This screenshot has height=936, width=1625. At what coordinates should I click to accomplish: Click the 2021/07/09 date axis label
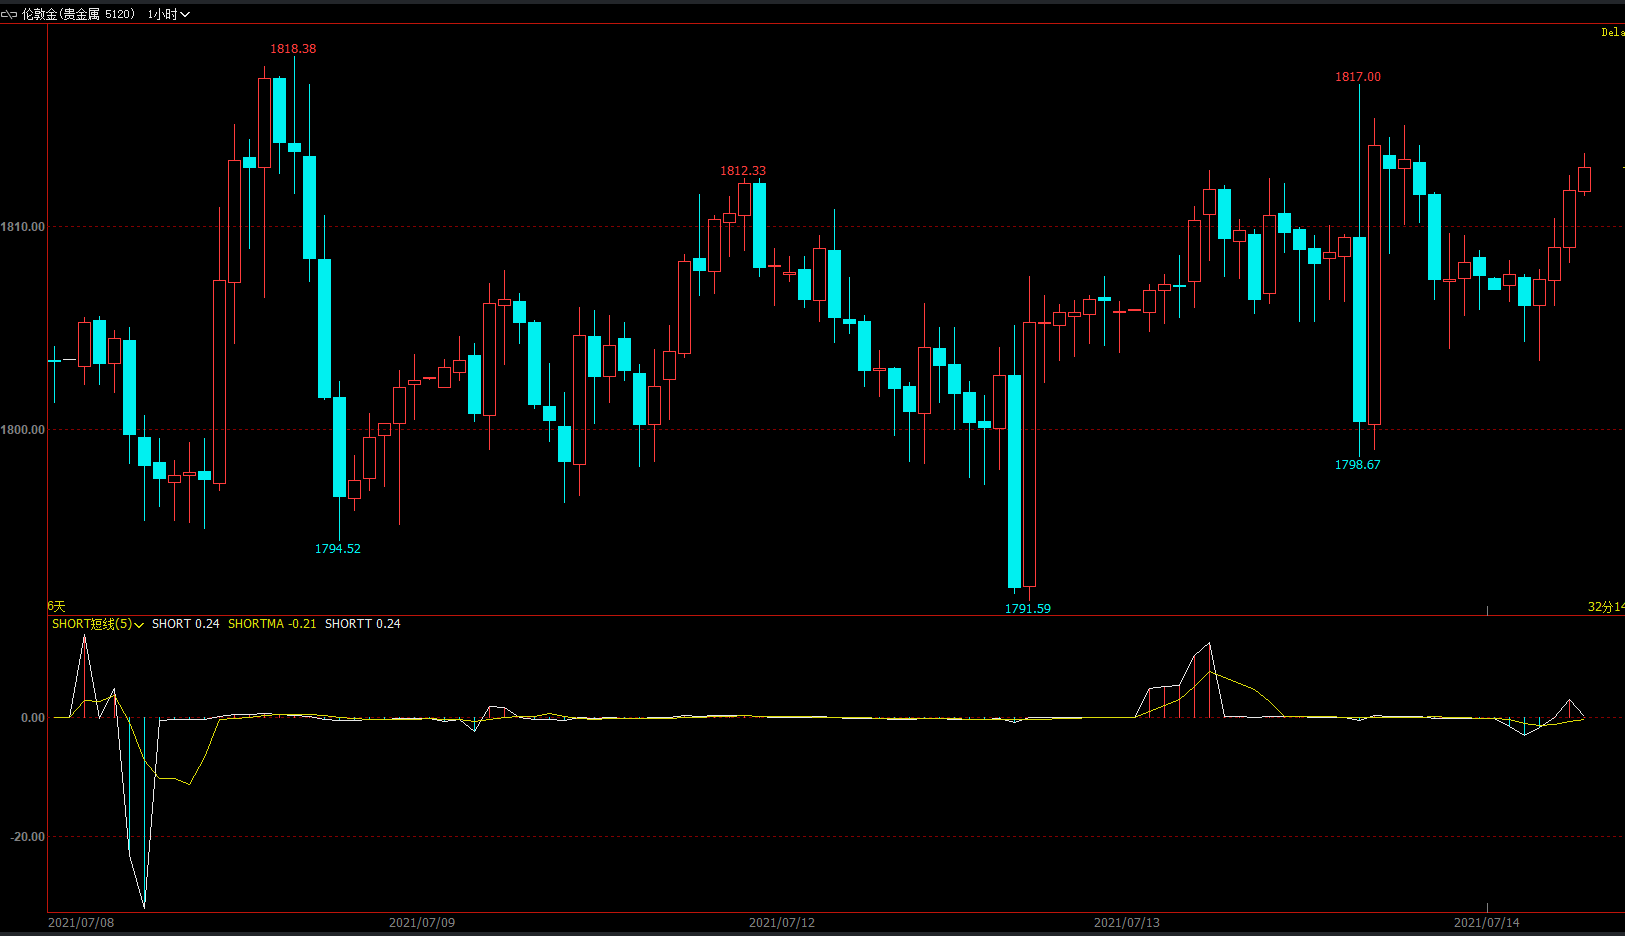tap(422, 923)
